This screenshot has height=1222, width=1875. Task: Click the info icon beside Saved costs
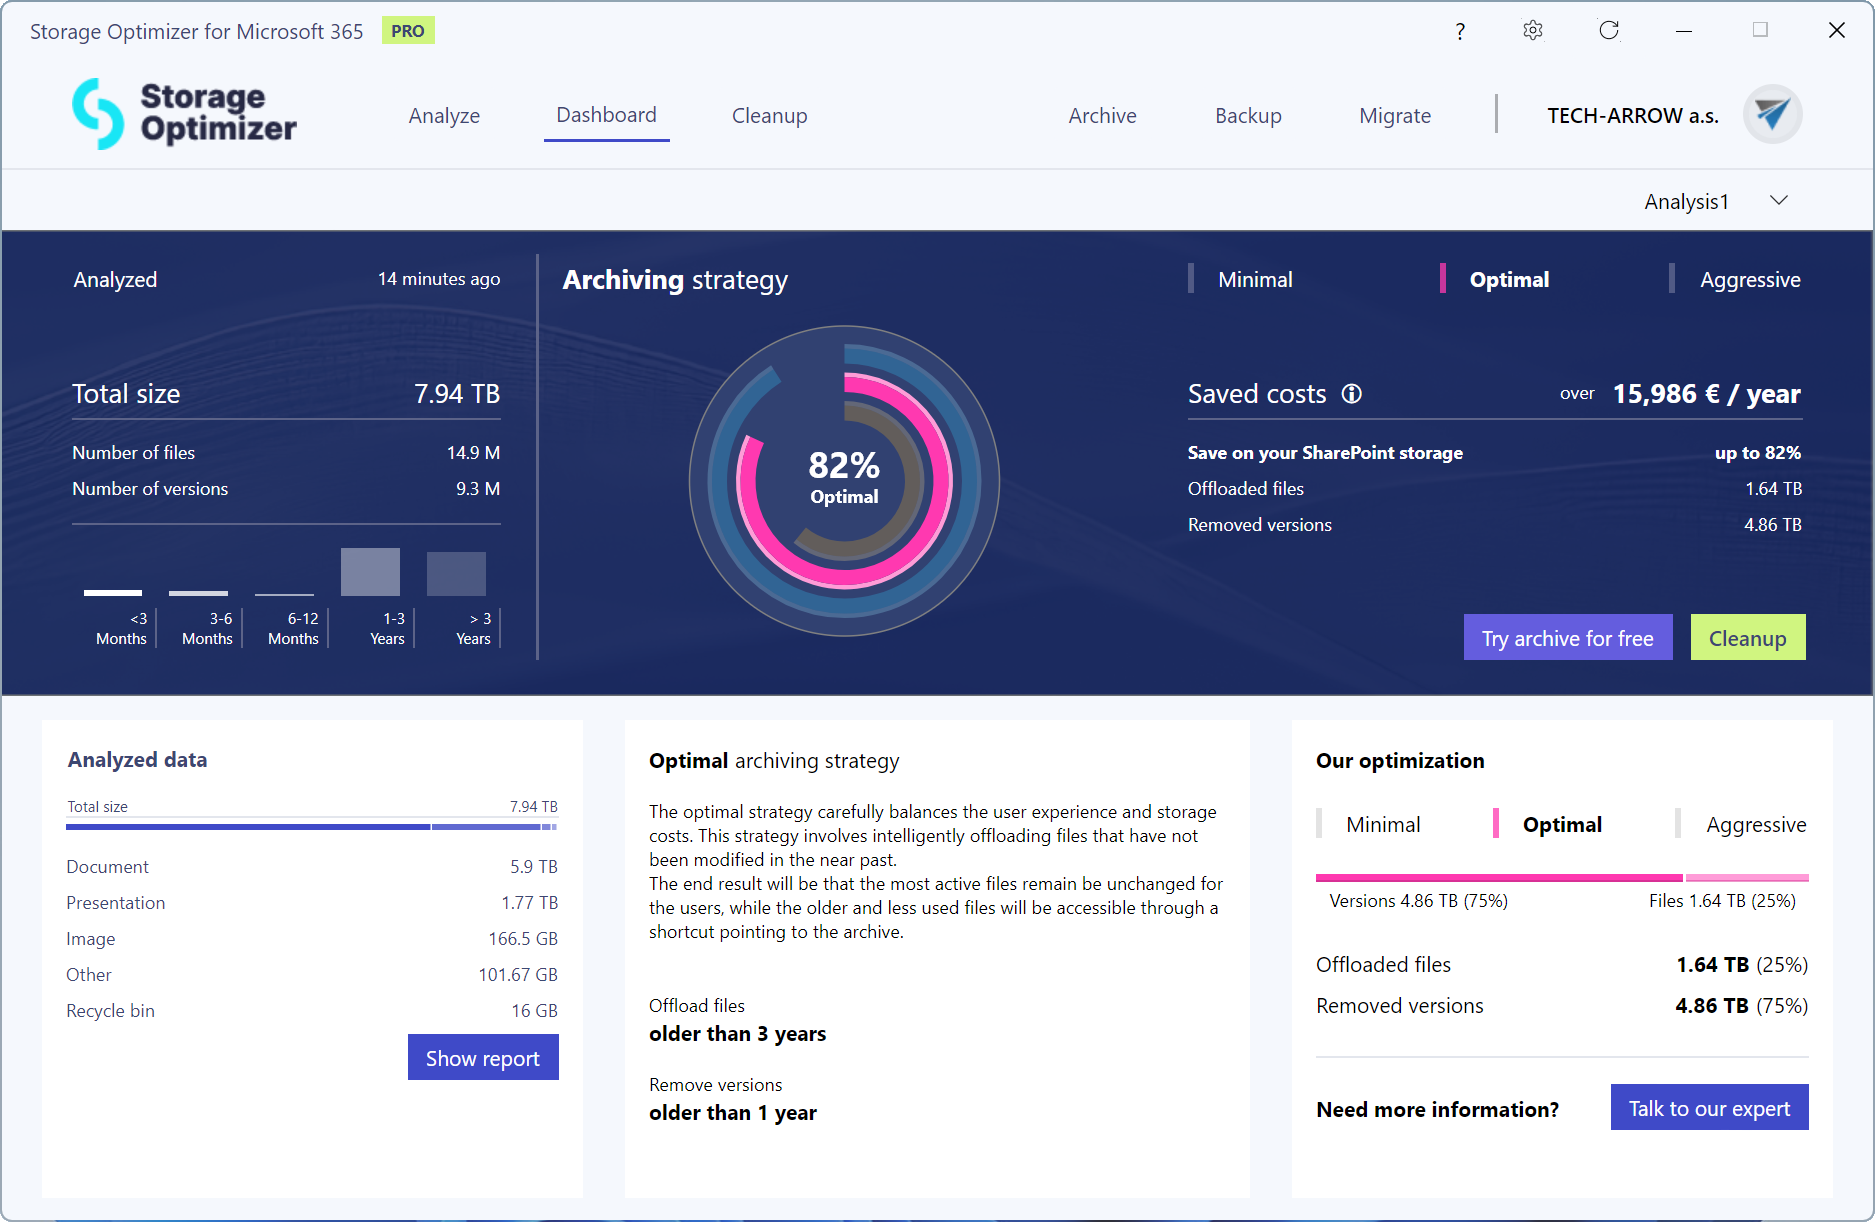(1352, 394)
